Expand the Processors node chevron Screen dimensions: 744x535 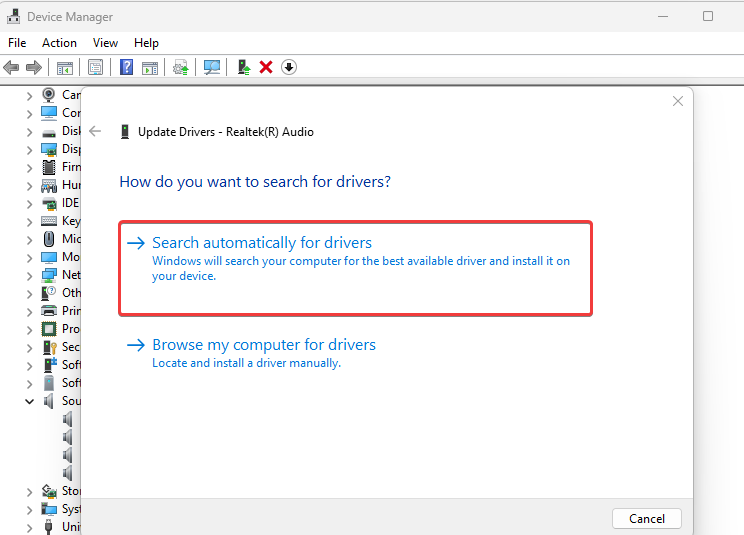point(29,330)
